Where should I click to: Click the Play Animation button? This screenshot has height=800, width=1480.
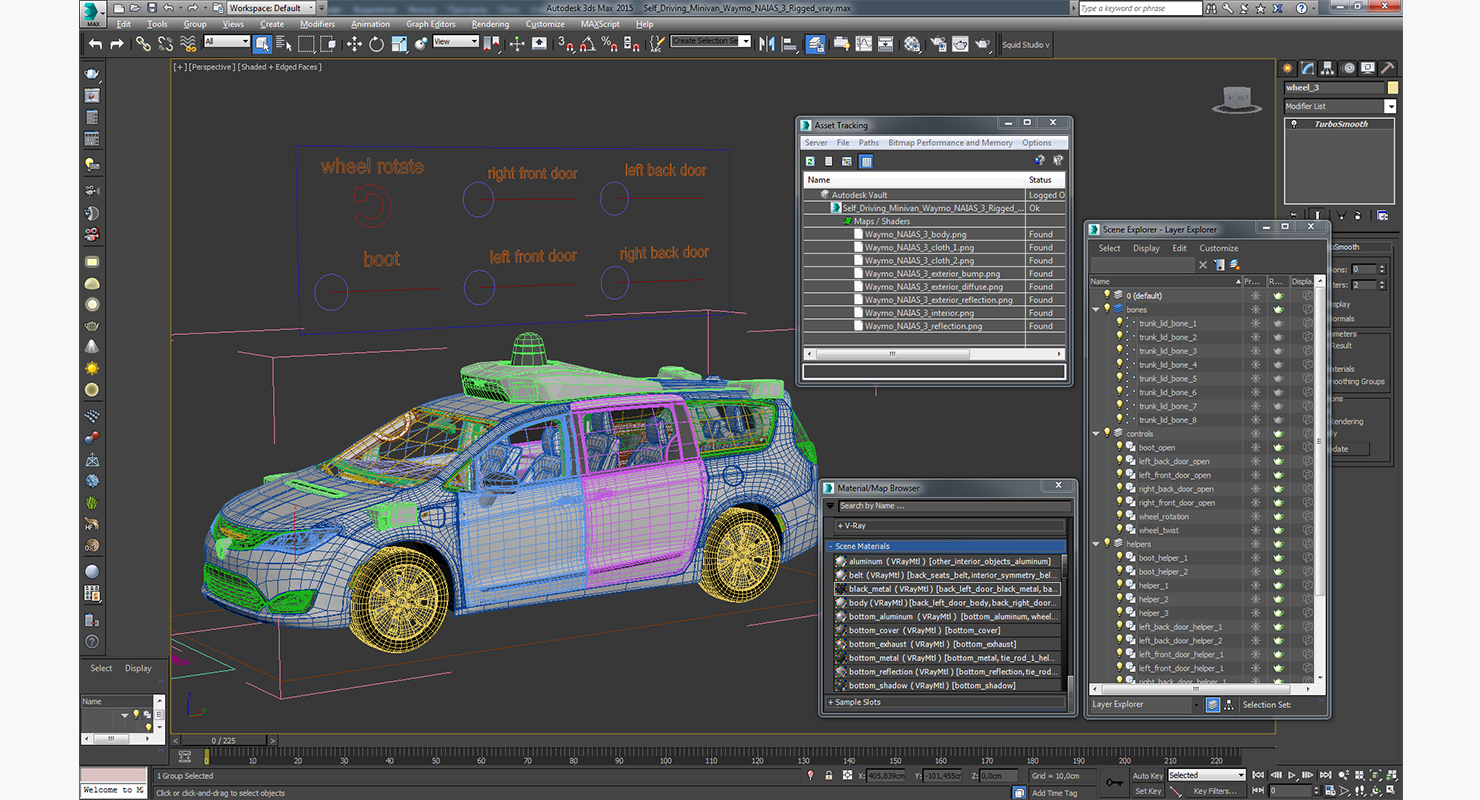click(x=1291, y=775)
